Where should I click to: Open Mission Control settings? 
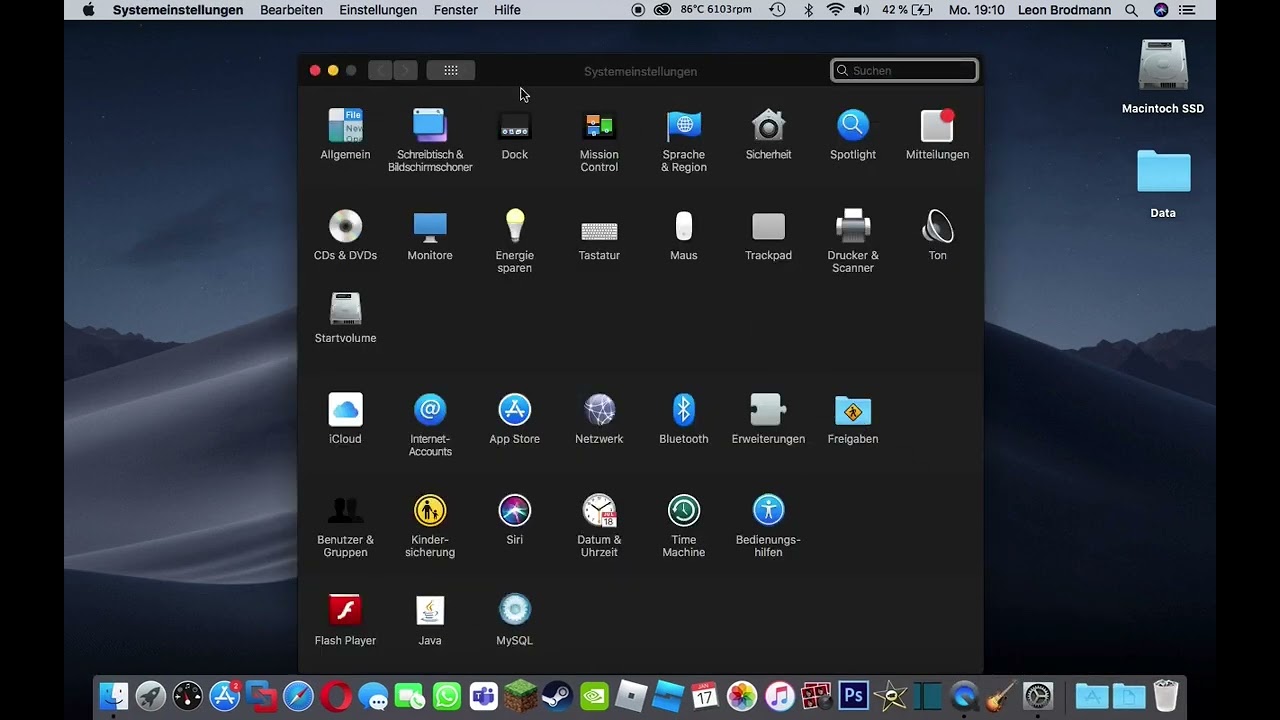click(x=599, y=140)
